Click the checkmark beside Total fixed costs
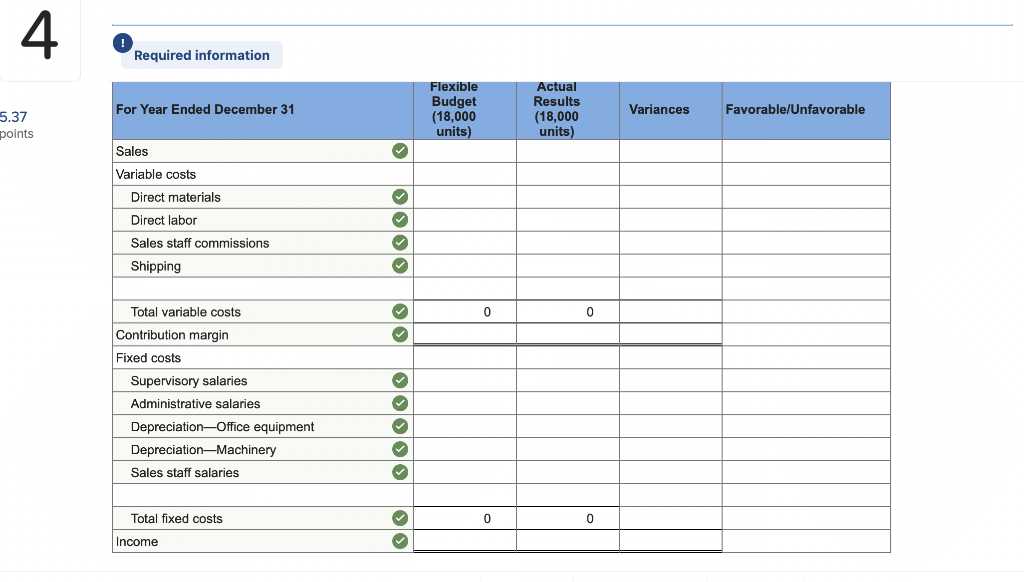 [x=399, y=518]
